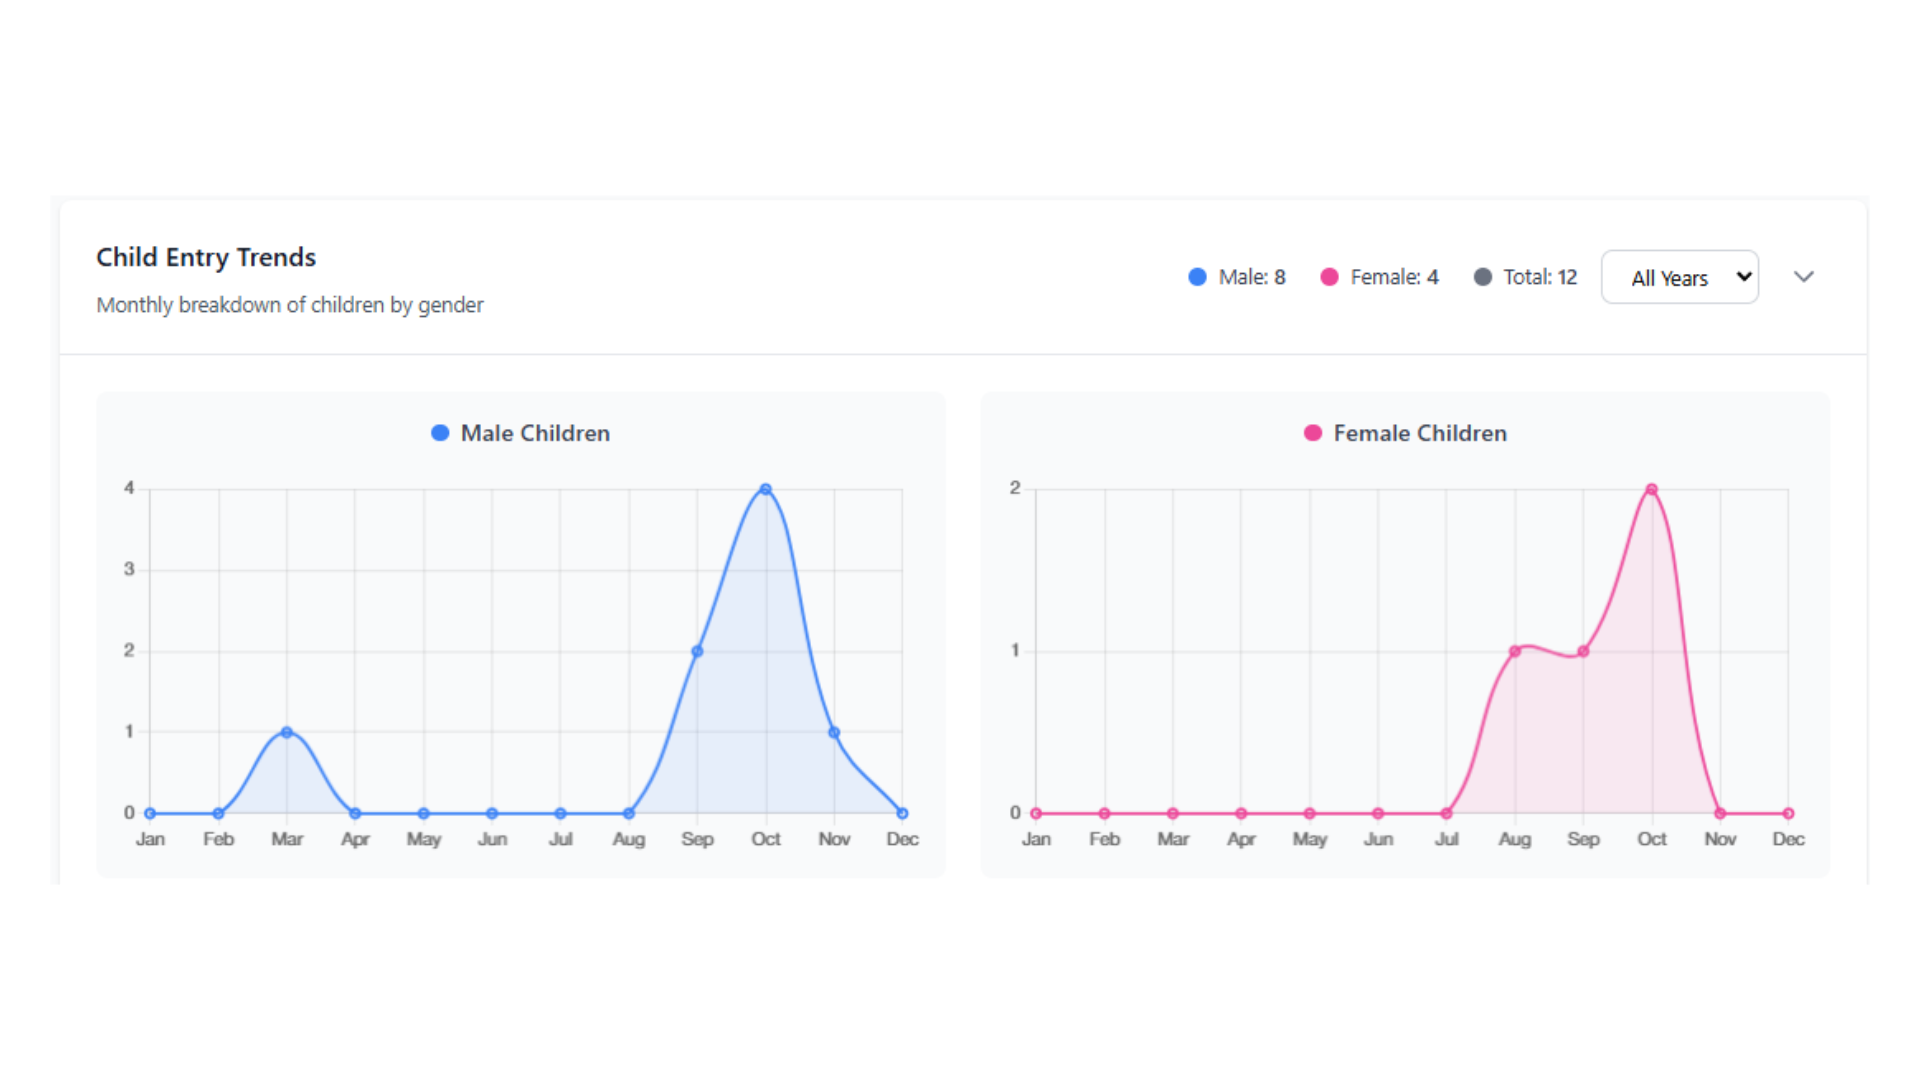Open the All Years dropdown
The image size is (1920, 1080).
pyautogui.click(x=1679, y=277)
